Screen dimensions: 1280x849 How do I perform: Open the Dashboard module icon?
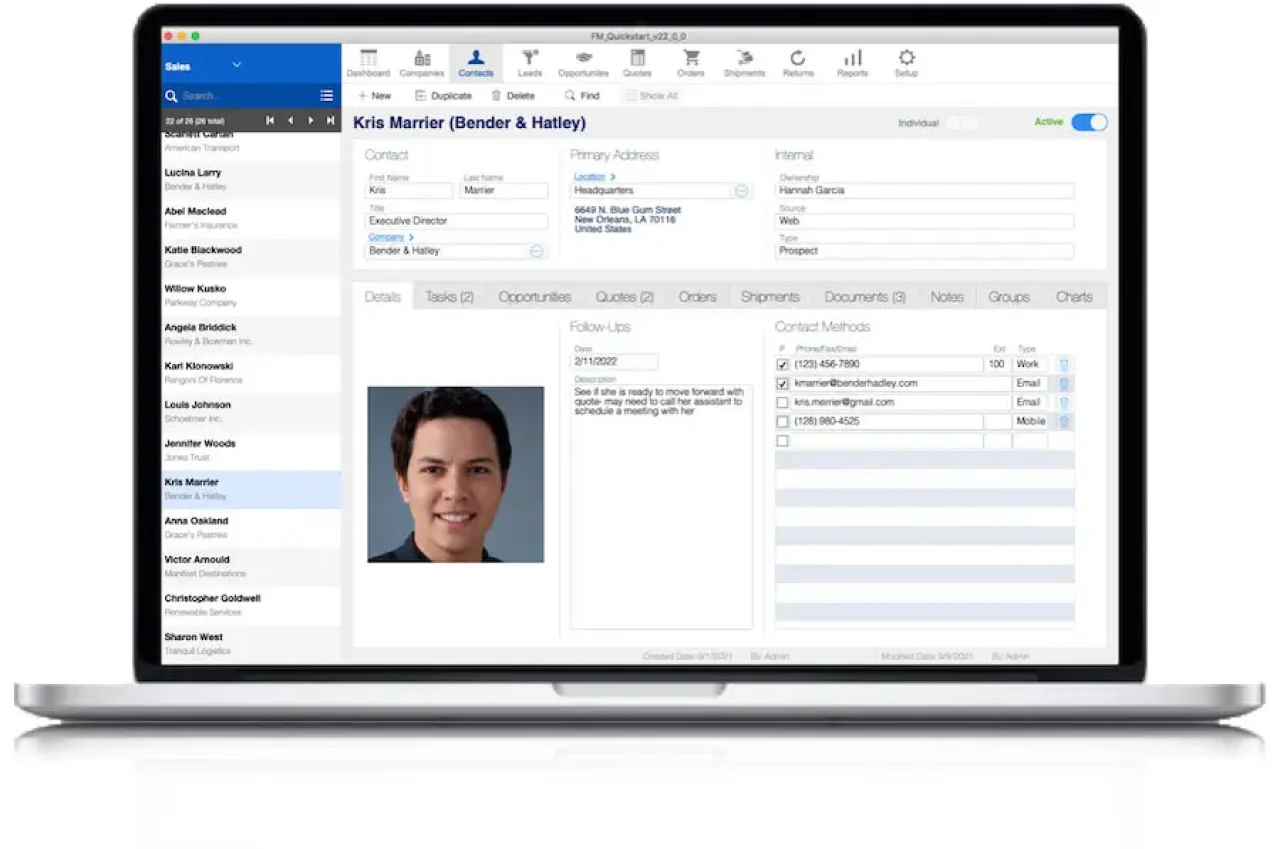click(x=368, y=60)
